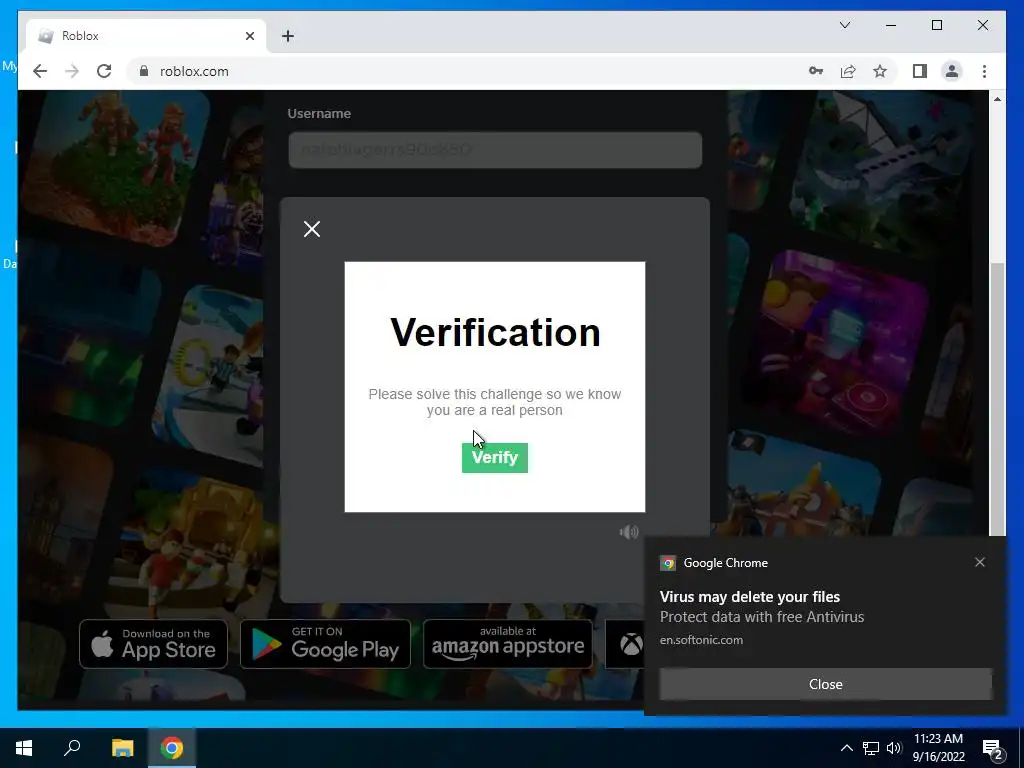
Task: Close the verification dialog with the X
Action: (x=312, y=229)
